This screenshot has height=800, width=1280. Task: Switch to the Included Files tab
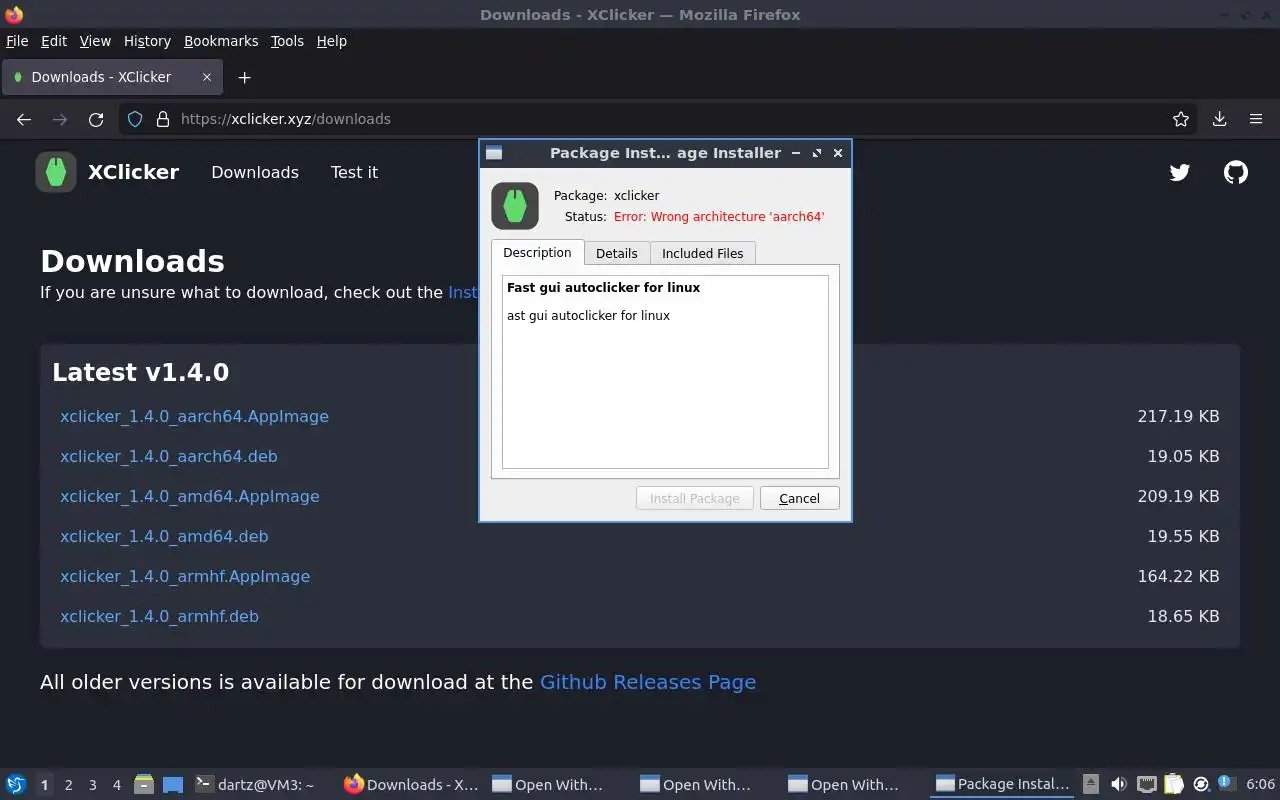[x=703, y=253]
